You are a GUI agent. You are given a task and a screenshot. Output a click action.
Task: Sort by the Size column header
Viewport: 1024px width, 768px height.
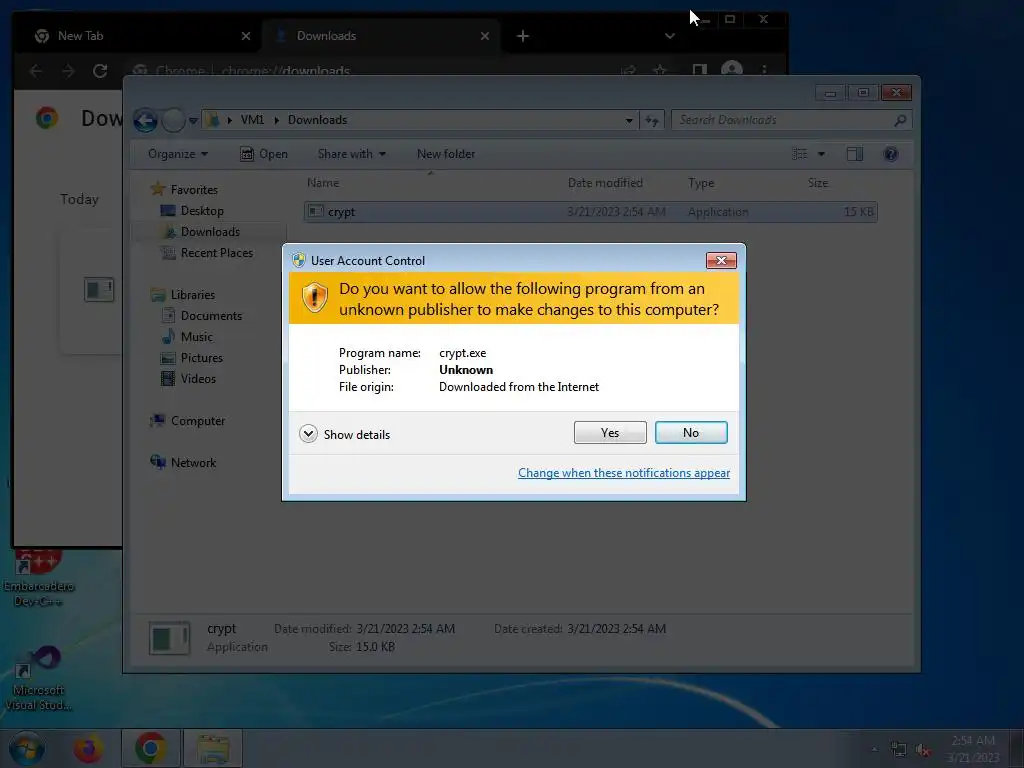tap(818, 183)
